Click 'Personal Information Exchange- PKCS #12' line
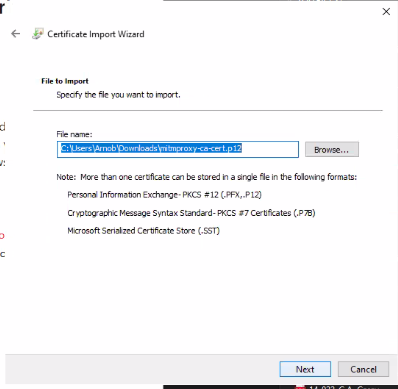This screenshot has height=389, width=398. pos(164,195)
